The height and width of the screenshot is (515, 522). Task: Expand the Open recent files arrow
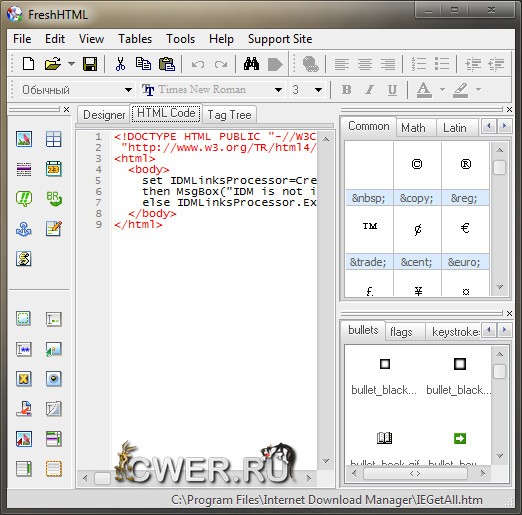71,63
